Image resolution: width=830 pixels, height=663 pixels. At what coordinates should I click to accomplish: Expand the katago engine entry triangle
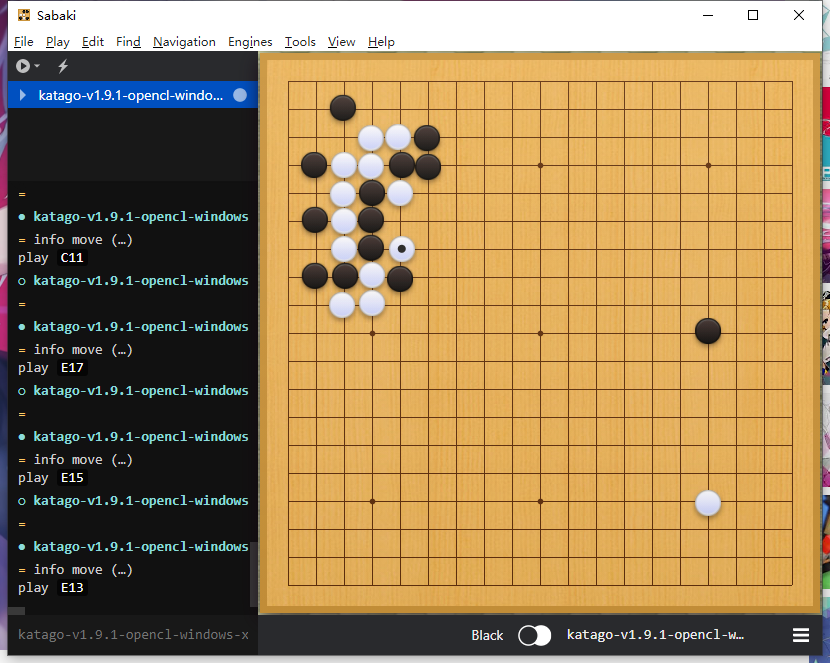point(23,95)
